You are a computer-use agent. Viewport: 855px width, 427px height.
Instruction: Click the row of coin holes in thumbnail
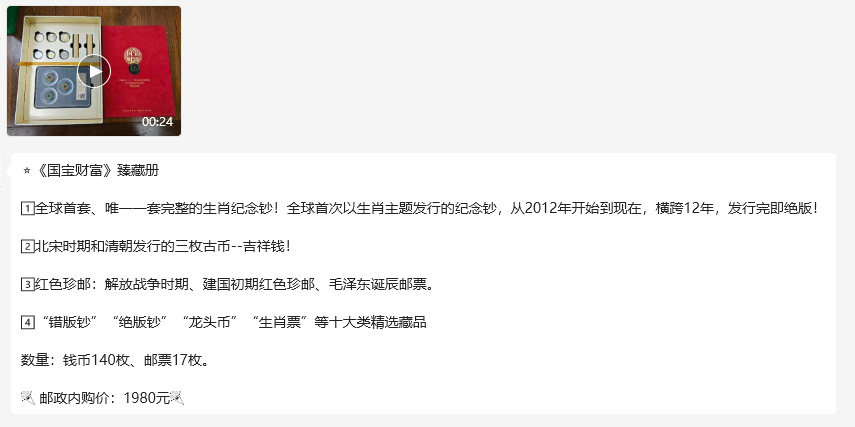[x=52, y=45]
